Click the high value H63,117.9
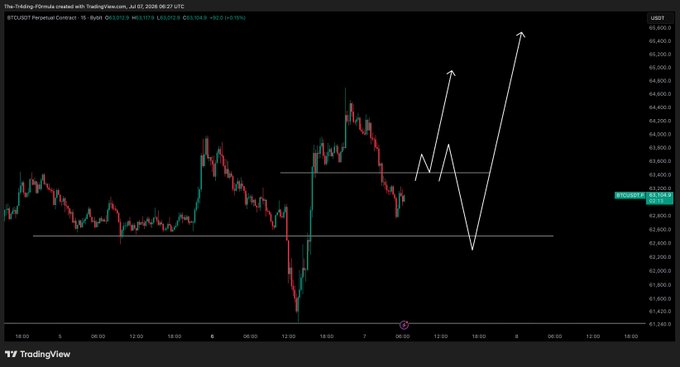 143,18
